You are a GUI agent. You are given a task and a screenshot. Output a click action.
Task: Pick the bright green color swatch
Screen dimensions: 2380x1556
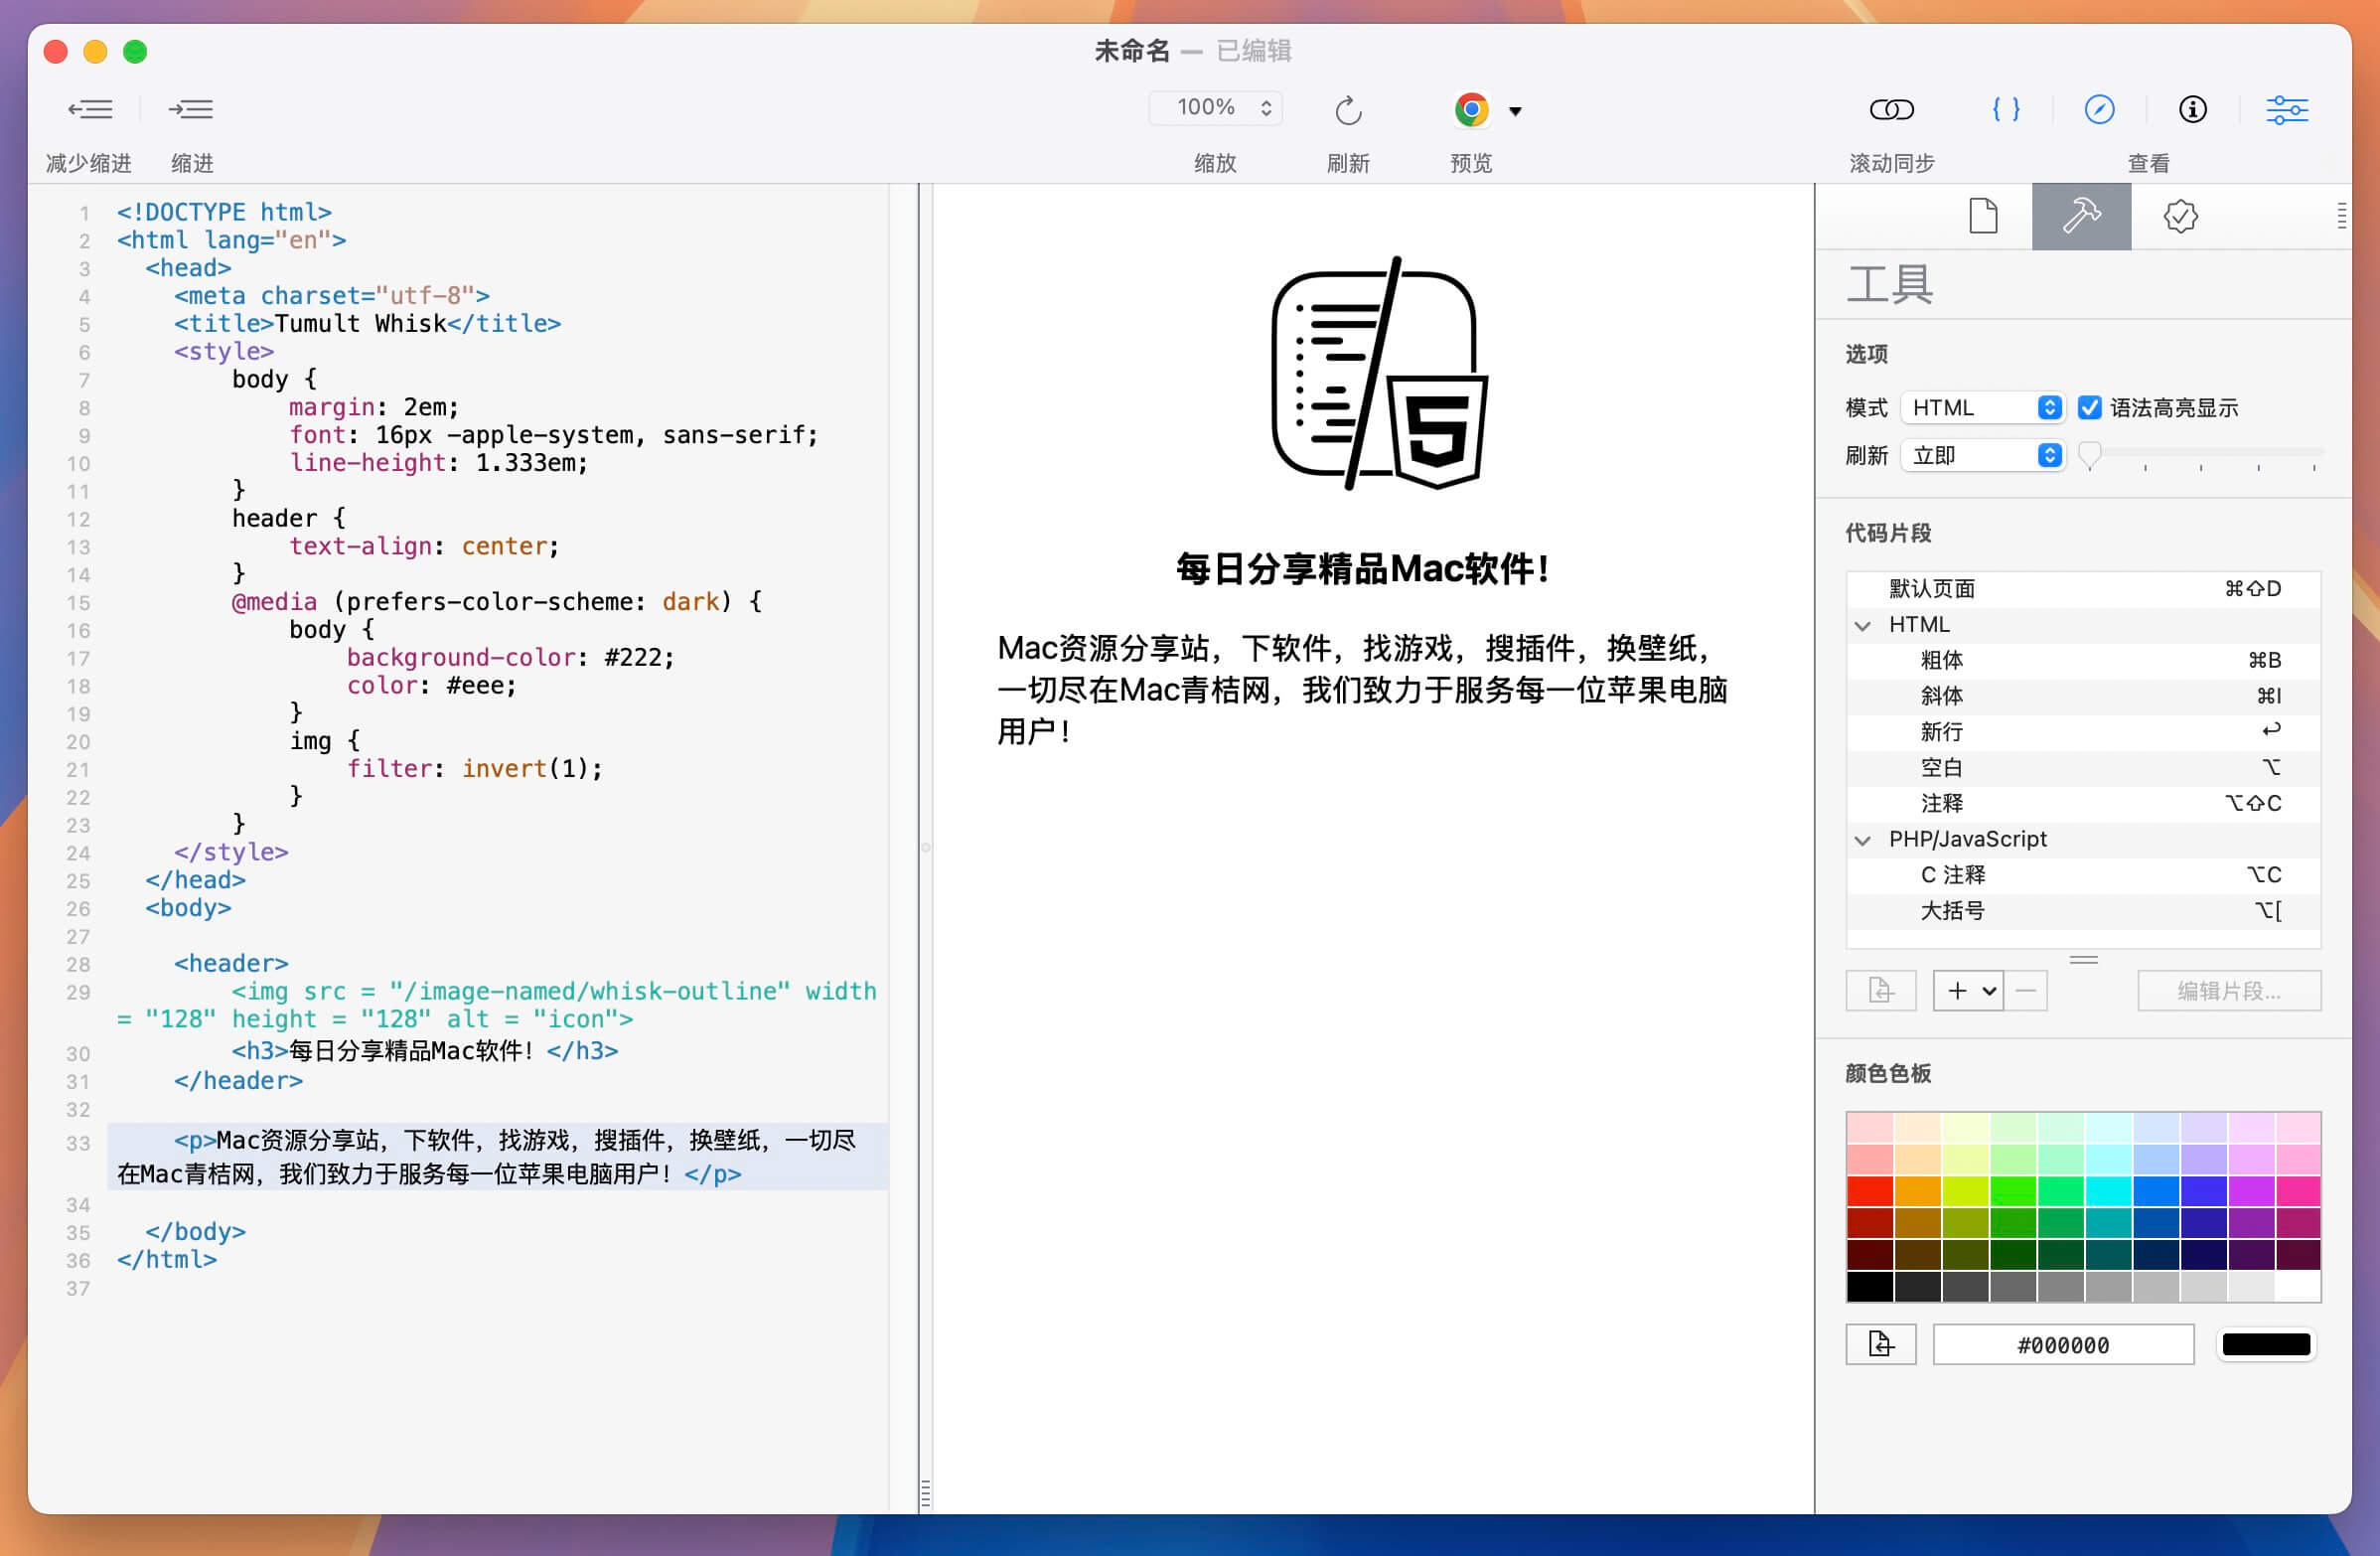(x=2013, y=1191)
